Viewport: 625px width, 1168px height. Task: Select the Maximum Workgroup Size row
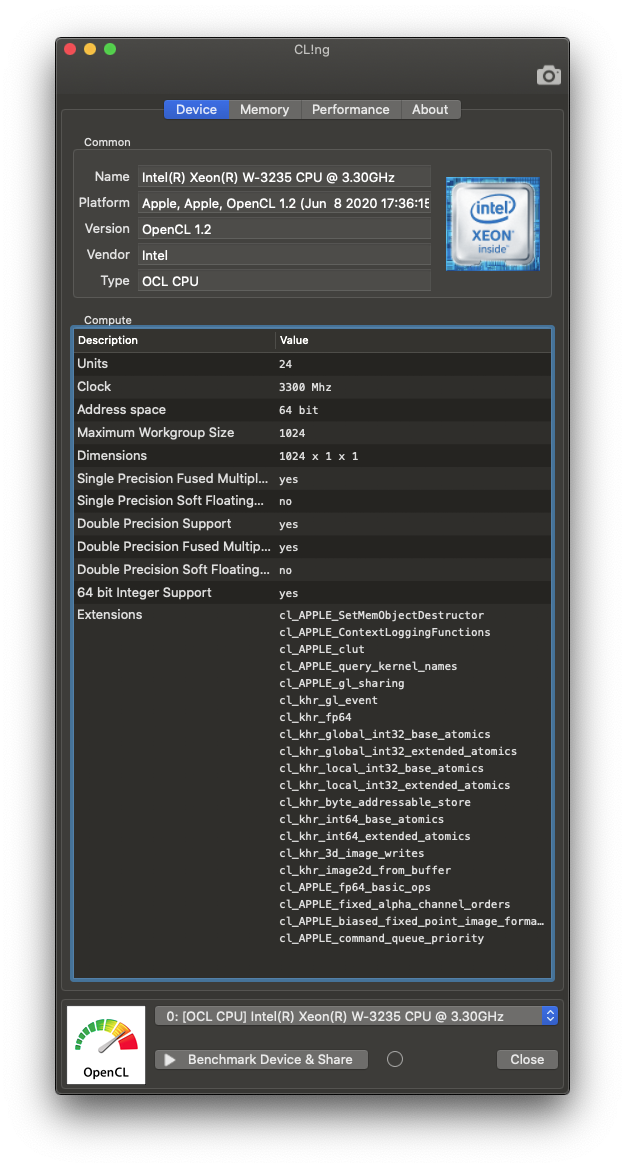pos(313,433)
